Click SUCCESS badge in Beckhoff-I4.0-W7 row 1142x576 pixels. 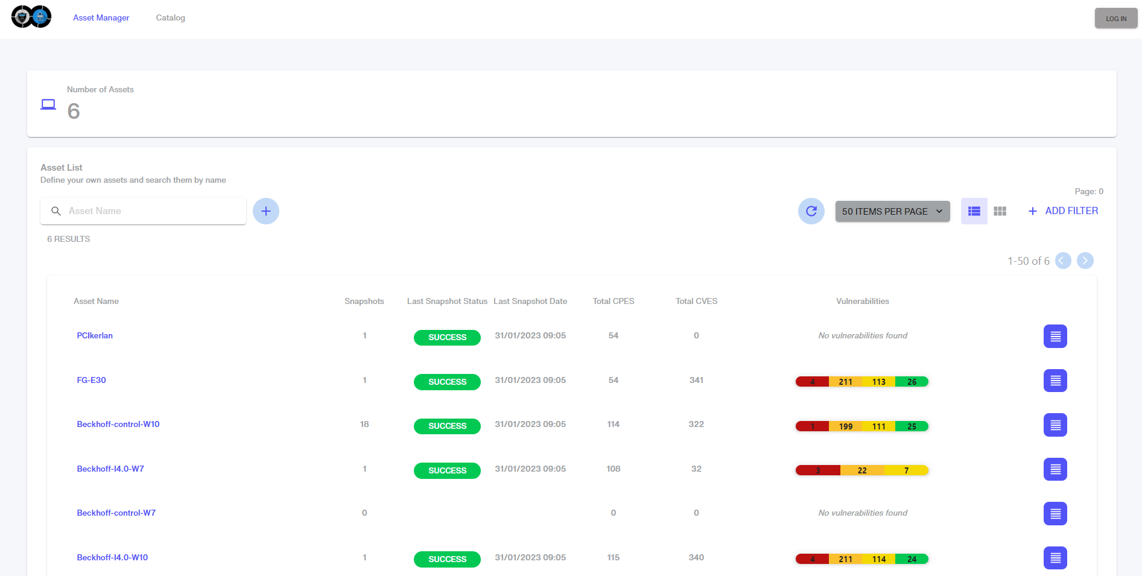[447, 471]
